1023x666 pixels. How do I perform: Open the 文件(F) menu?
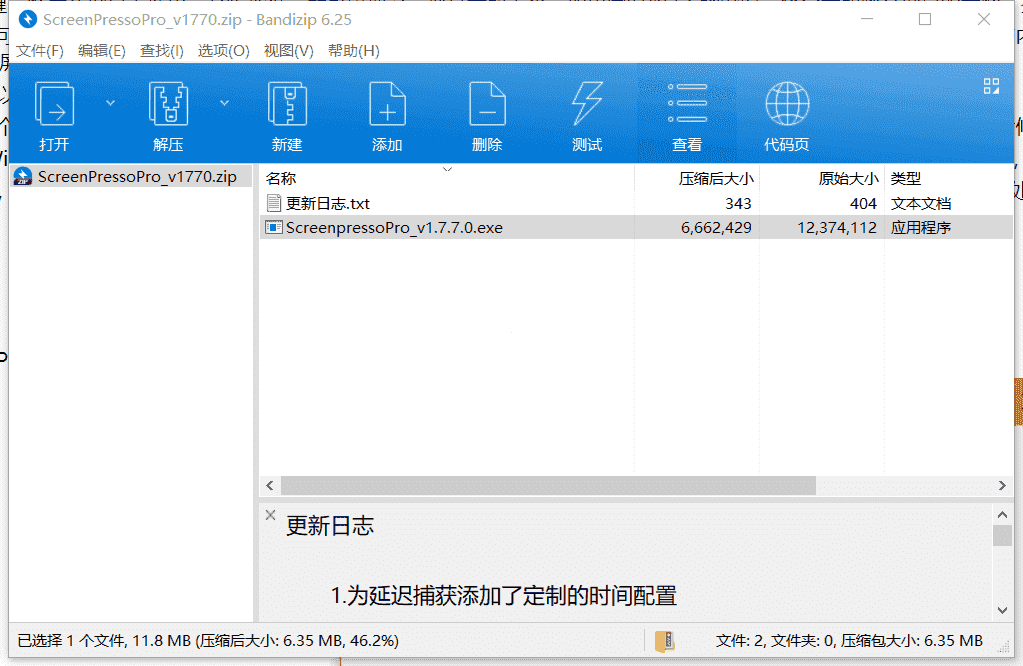pos(40,51)
